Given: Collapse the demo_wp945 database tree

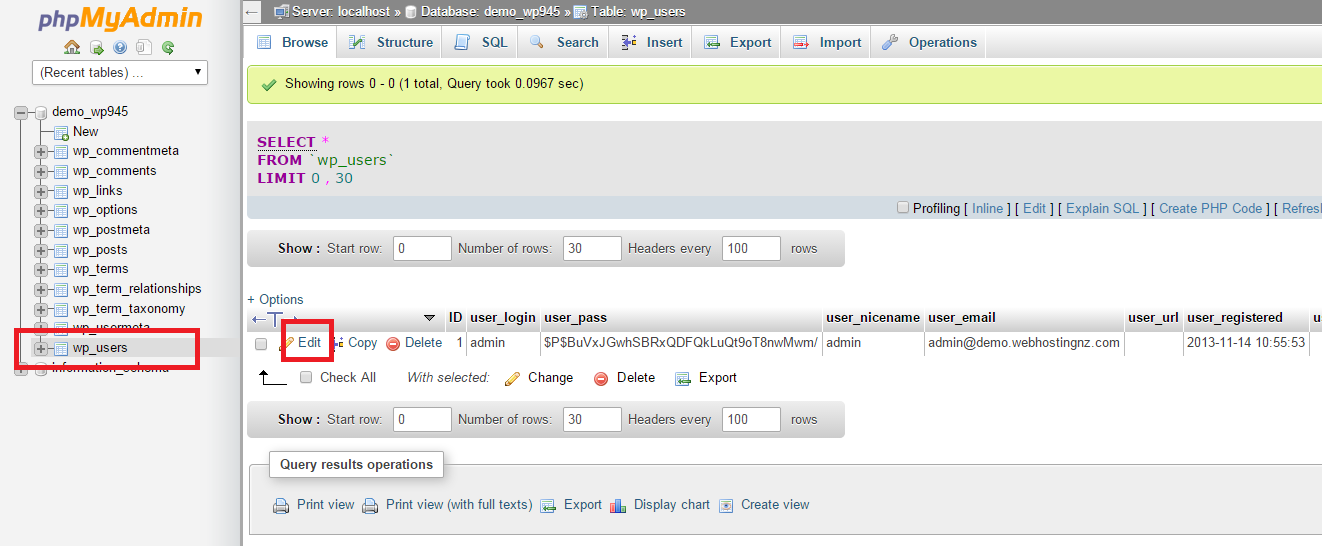Looking at the screenshot, I should tap(21, 112).
